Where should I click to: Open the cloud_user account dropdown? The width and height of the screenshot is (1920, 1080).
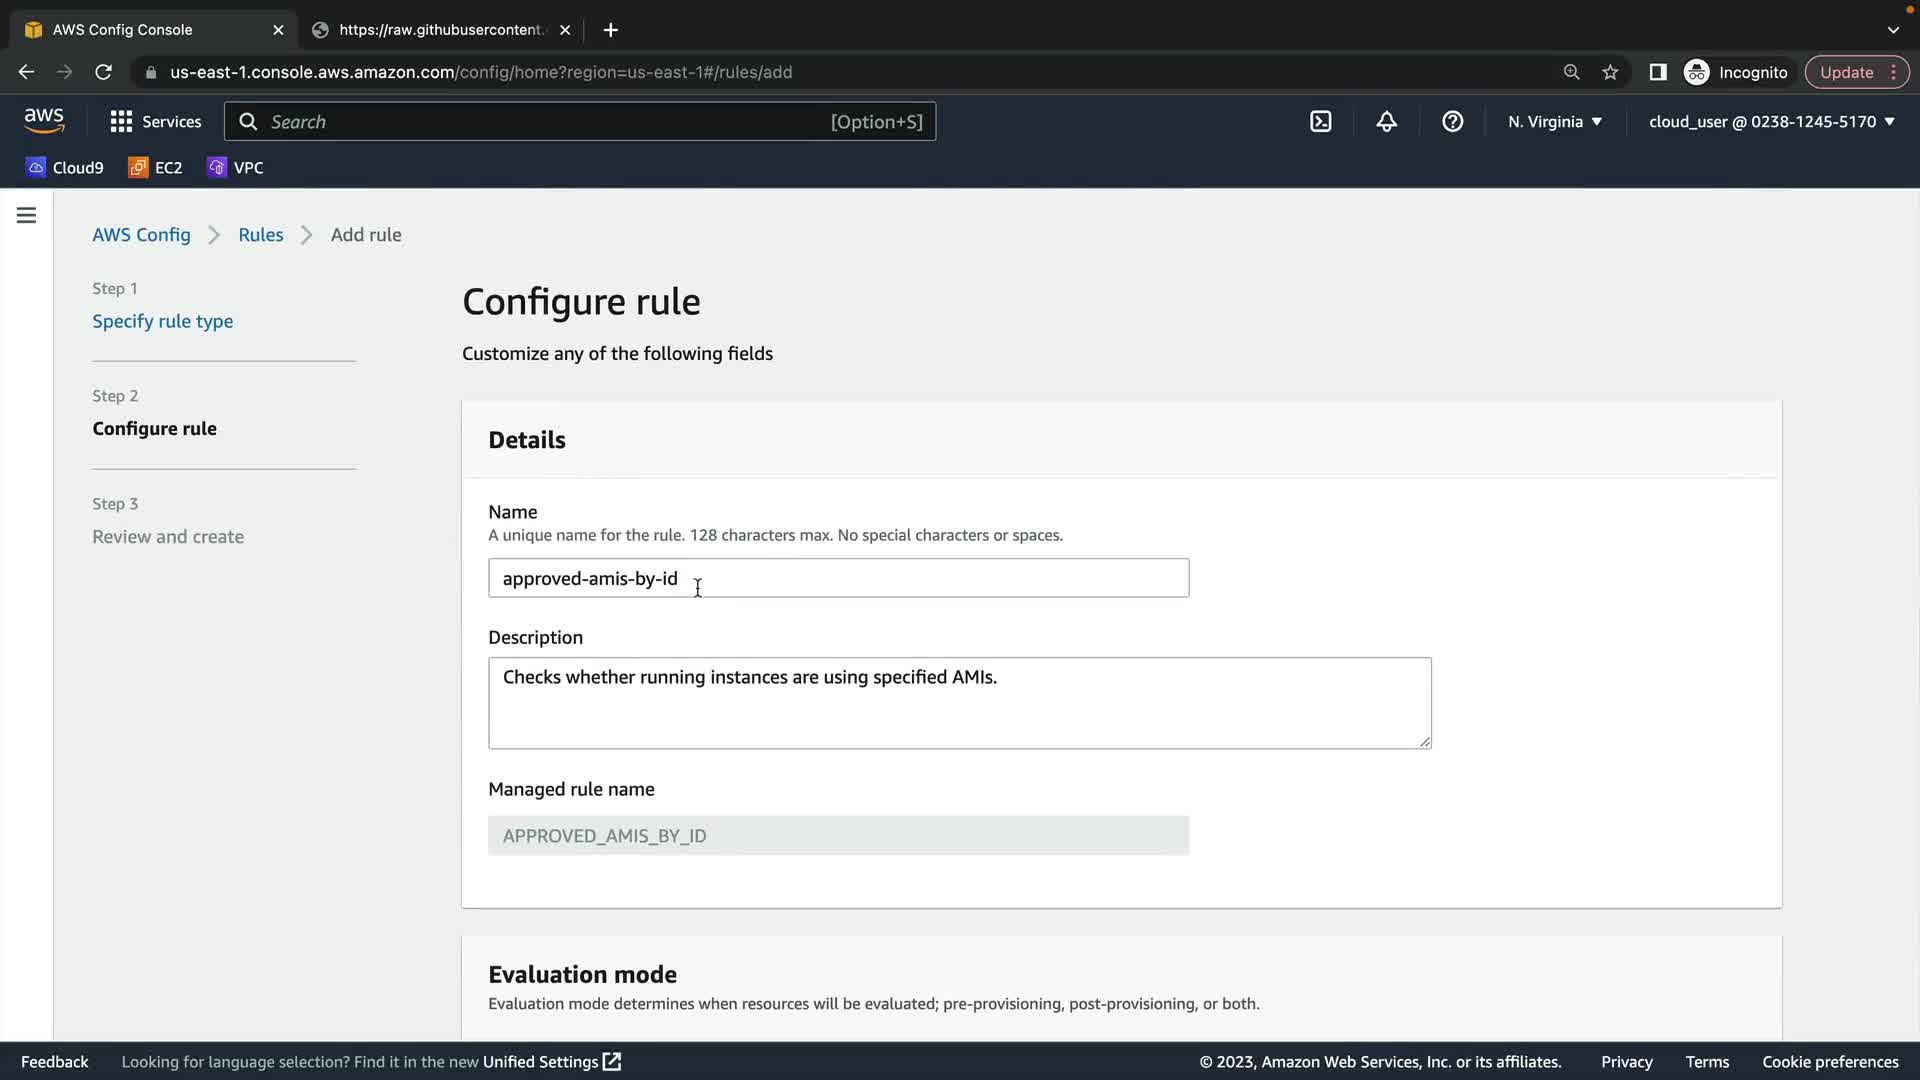point(1771,121)
